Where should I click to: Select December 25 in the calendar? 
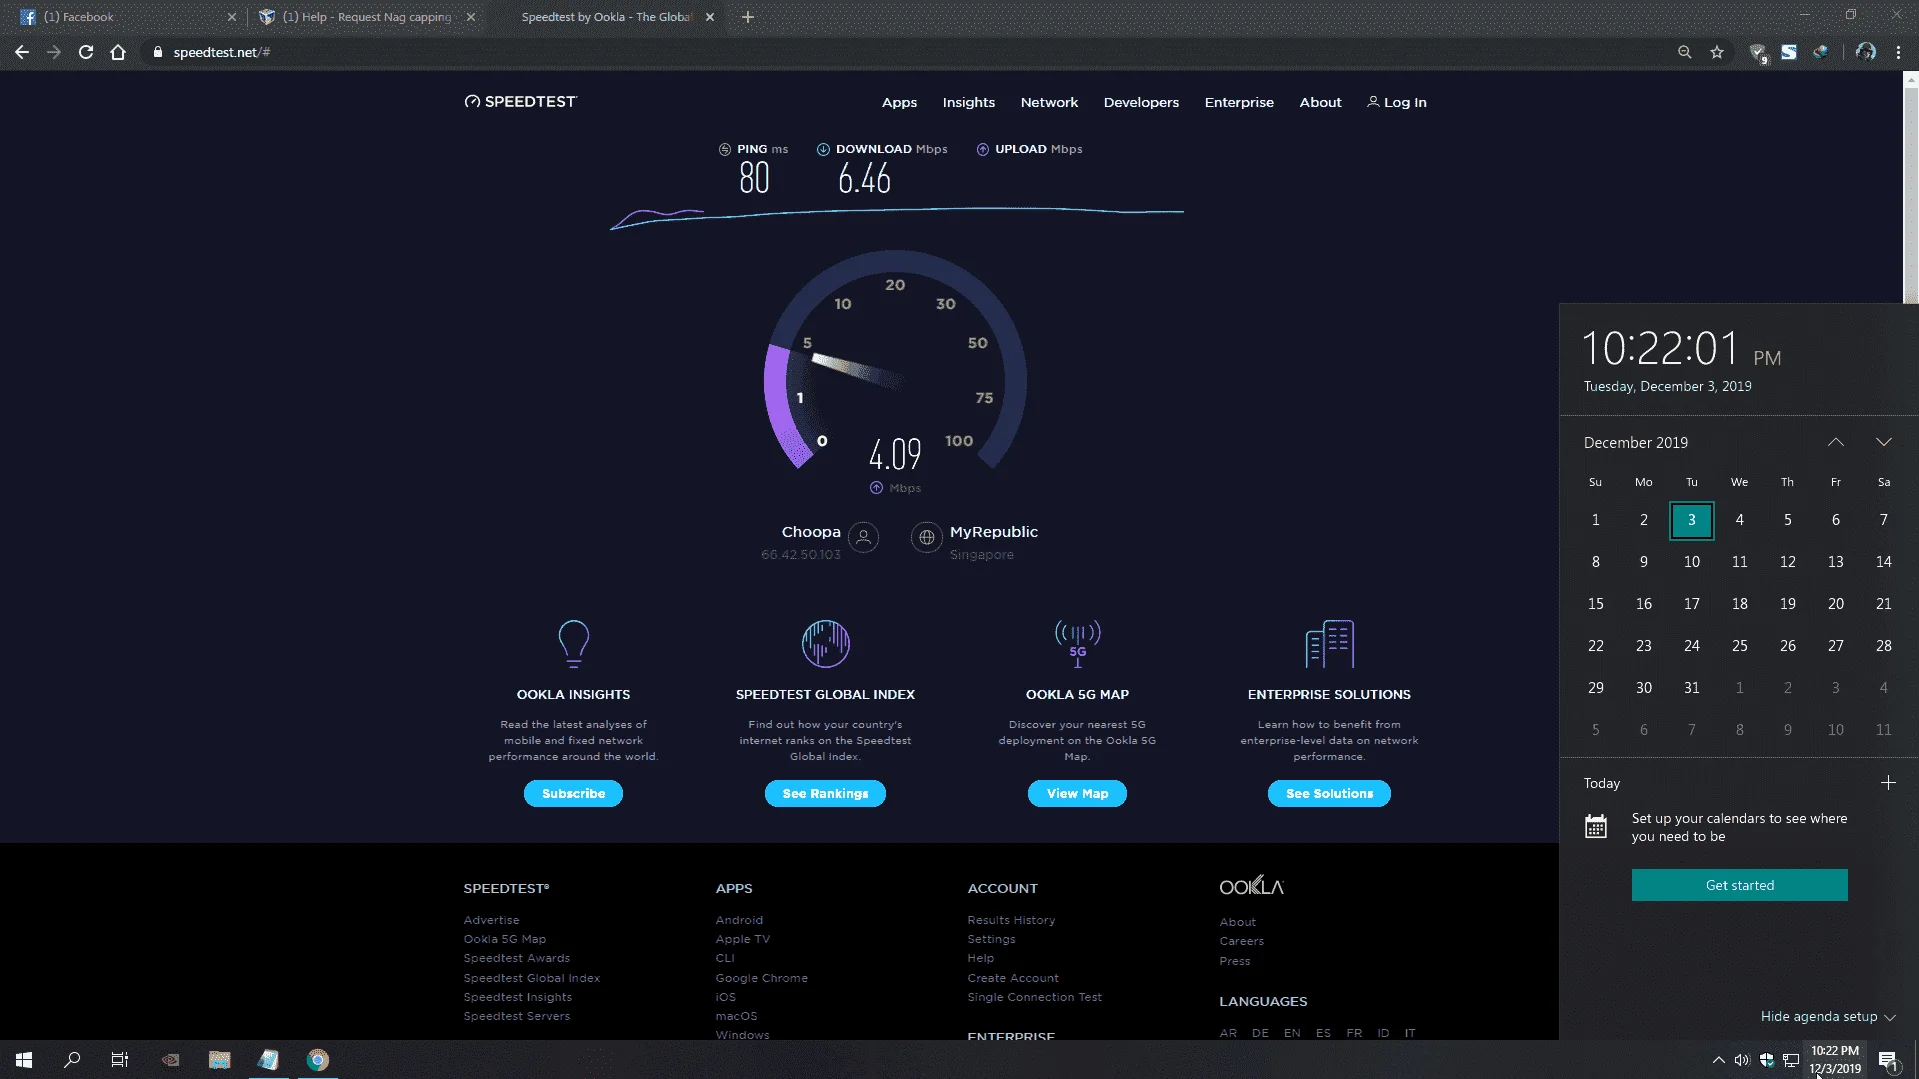[1739, 646]
